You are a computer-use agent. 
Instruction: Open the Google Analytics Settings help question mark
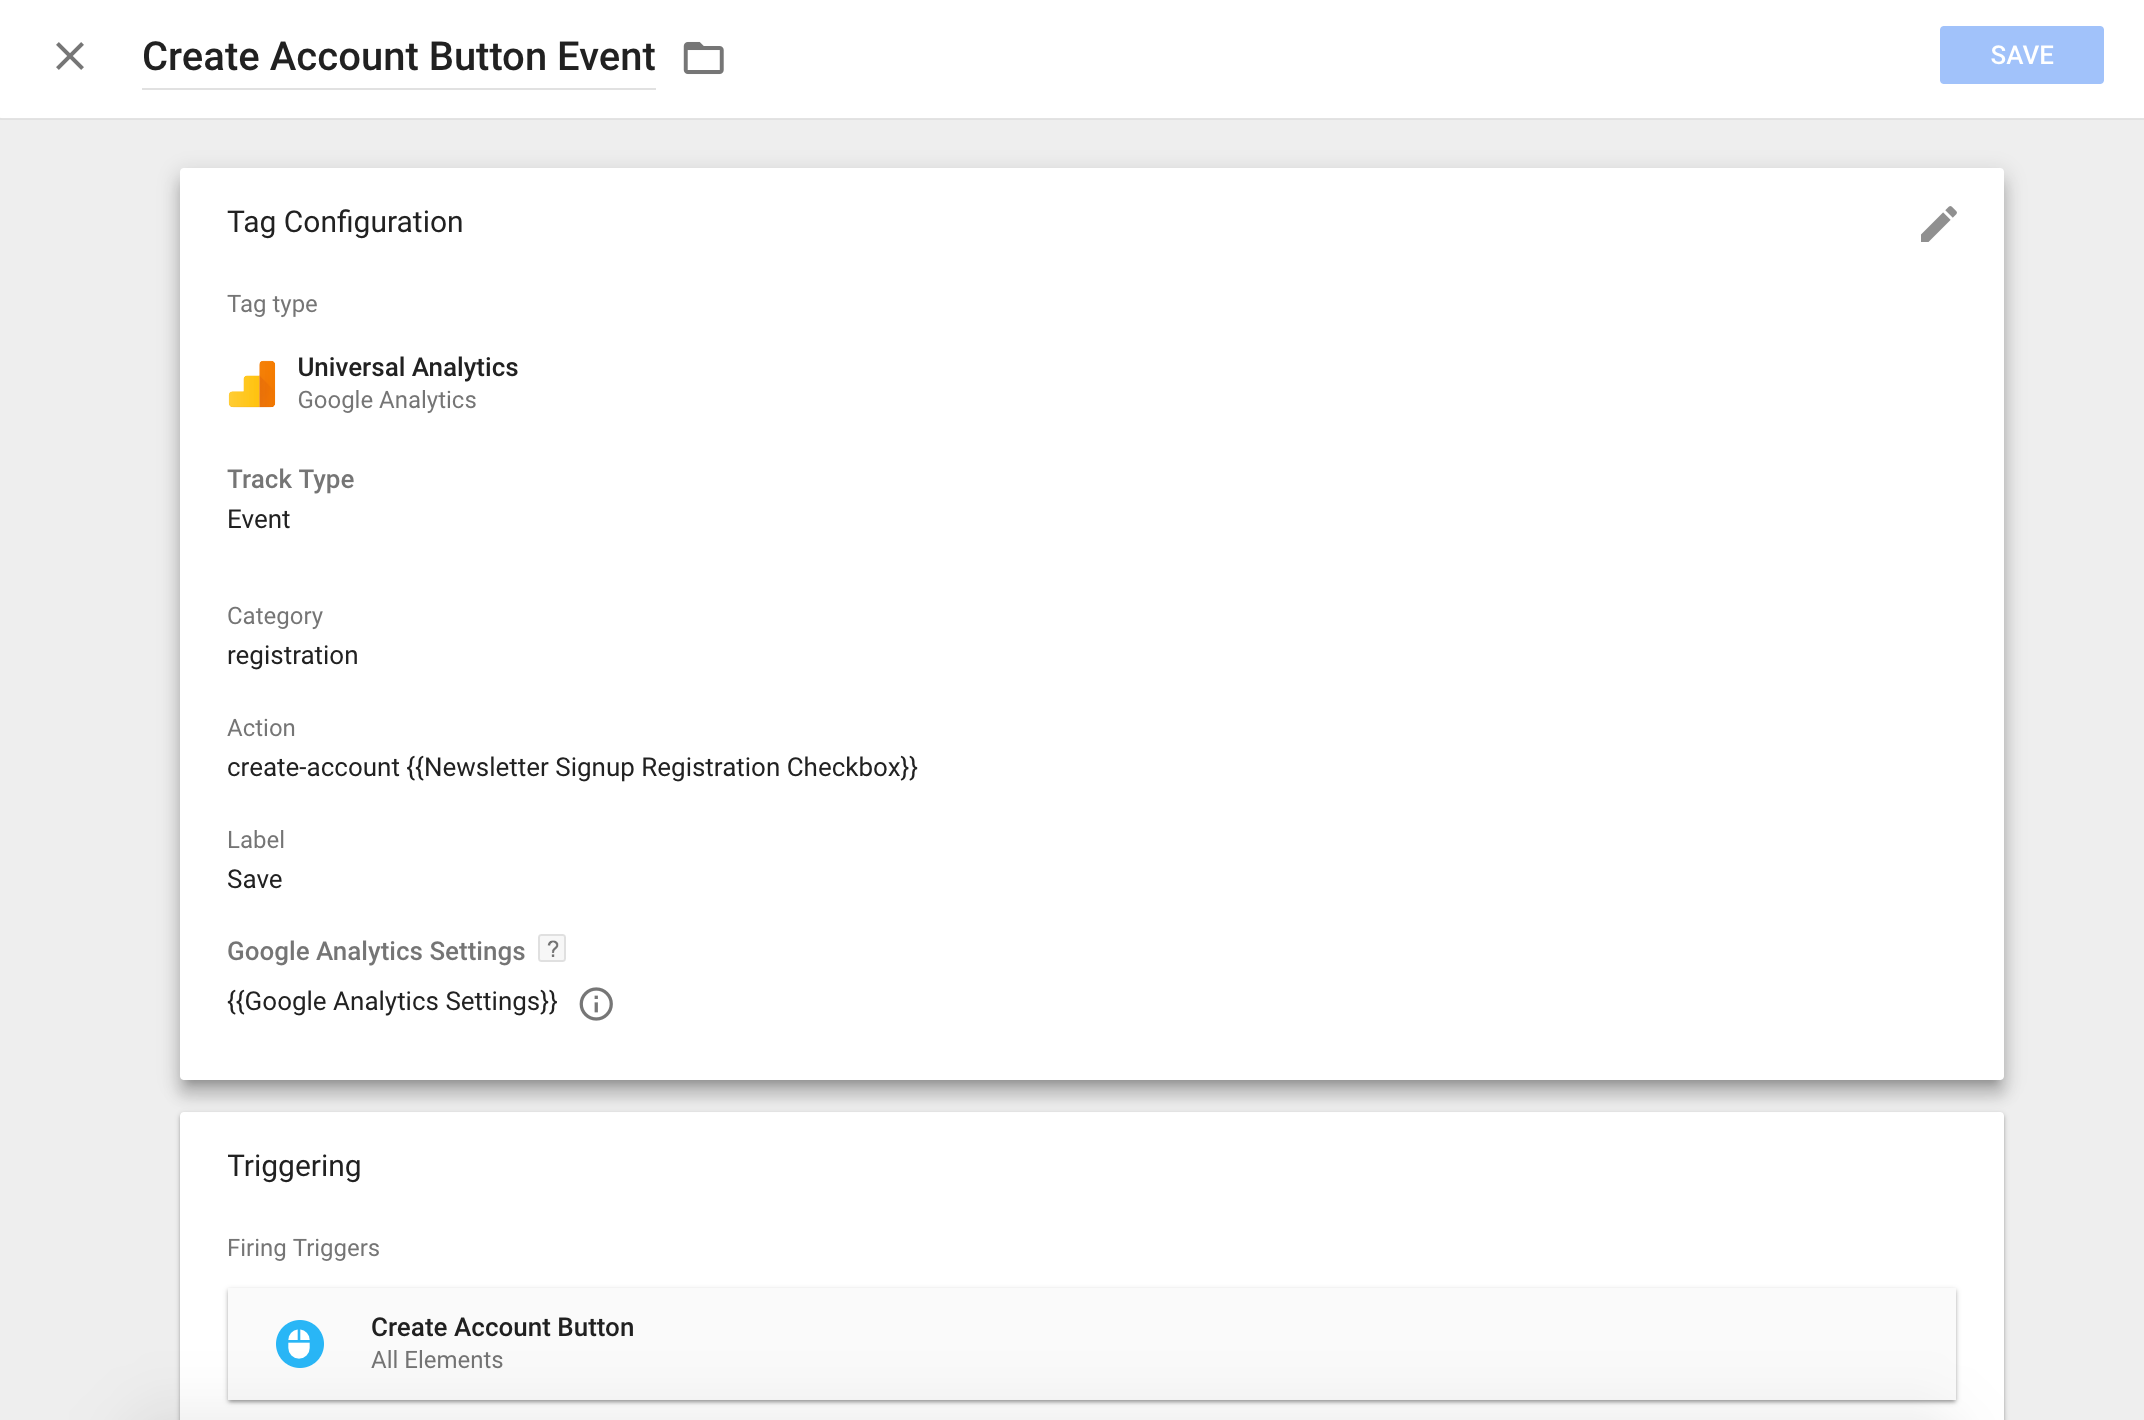point(552,948)
